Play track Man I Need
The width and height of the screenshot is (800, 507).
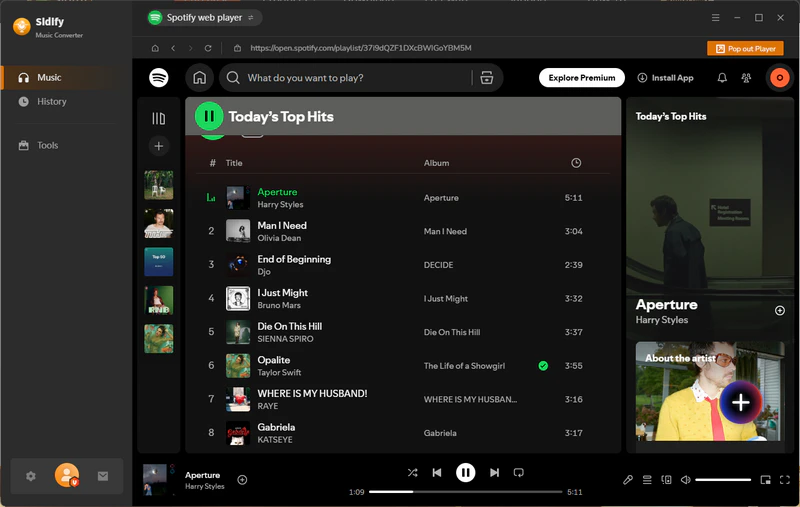click(x=403, y=231)
